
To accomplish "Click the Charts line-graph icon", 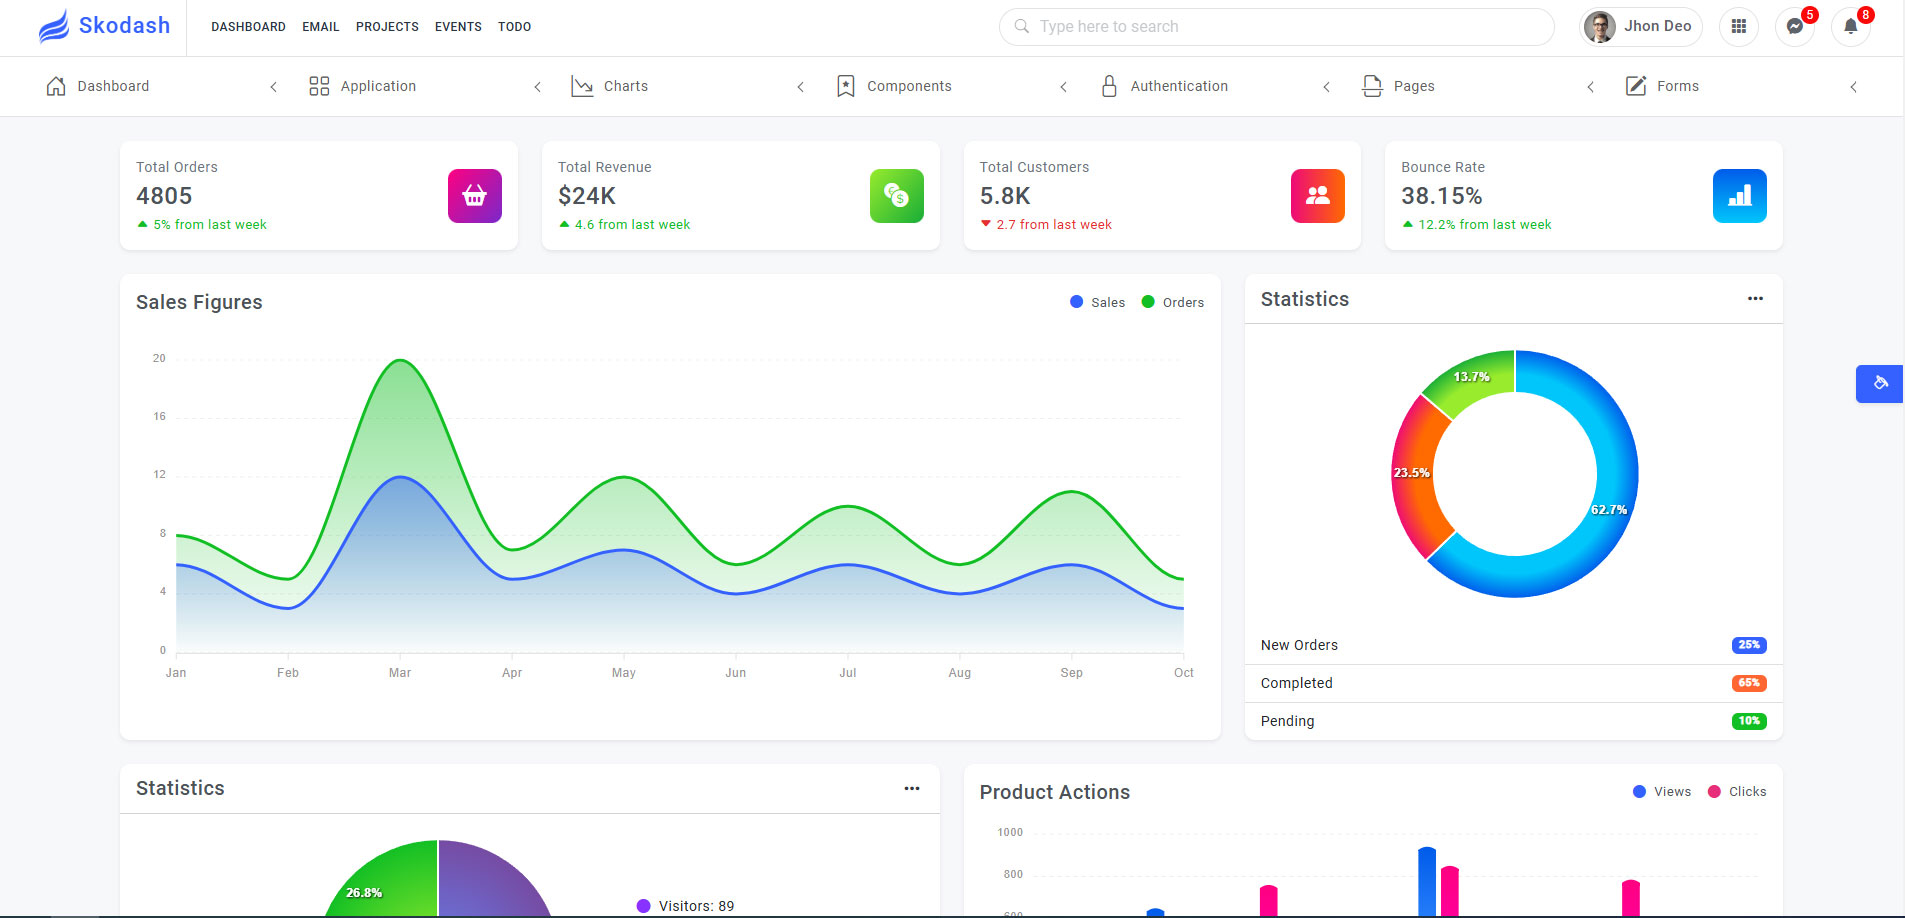I will [x=582, y=86].
